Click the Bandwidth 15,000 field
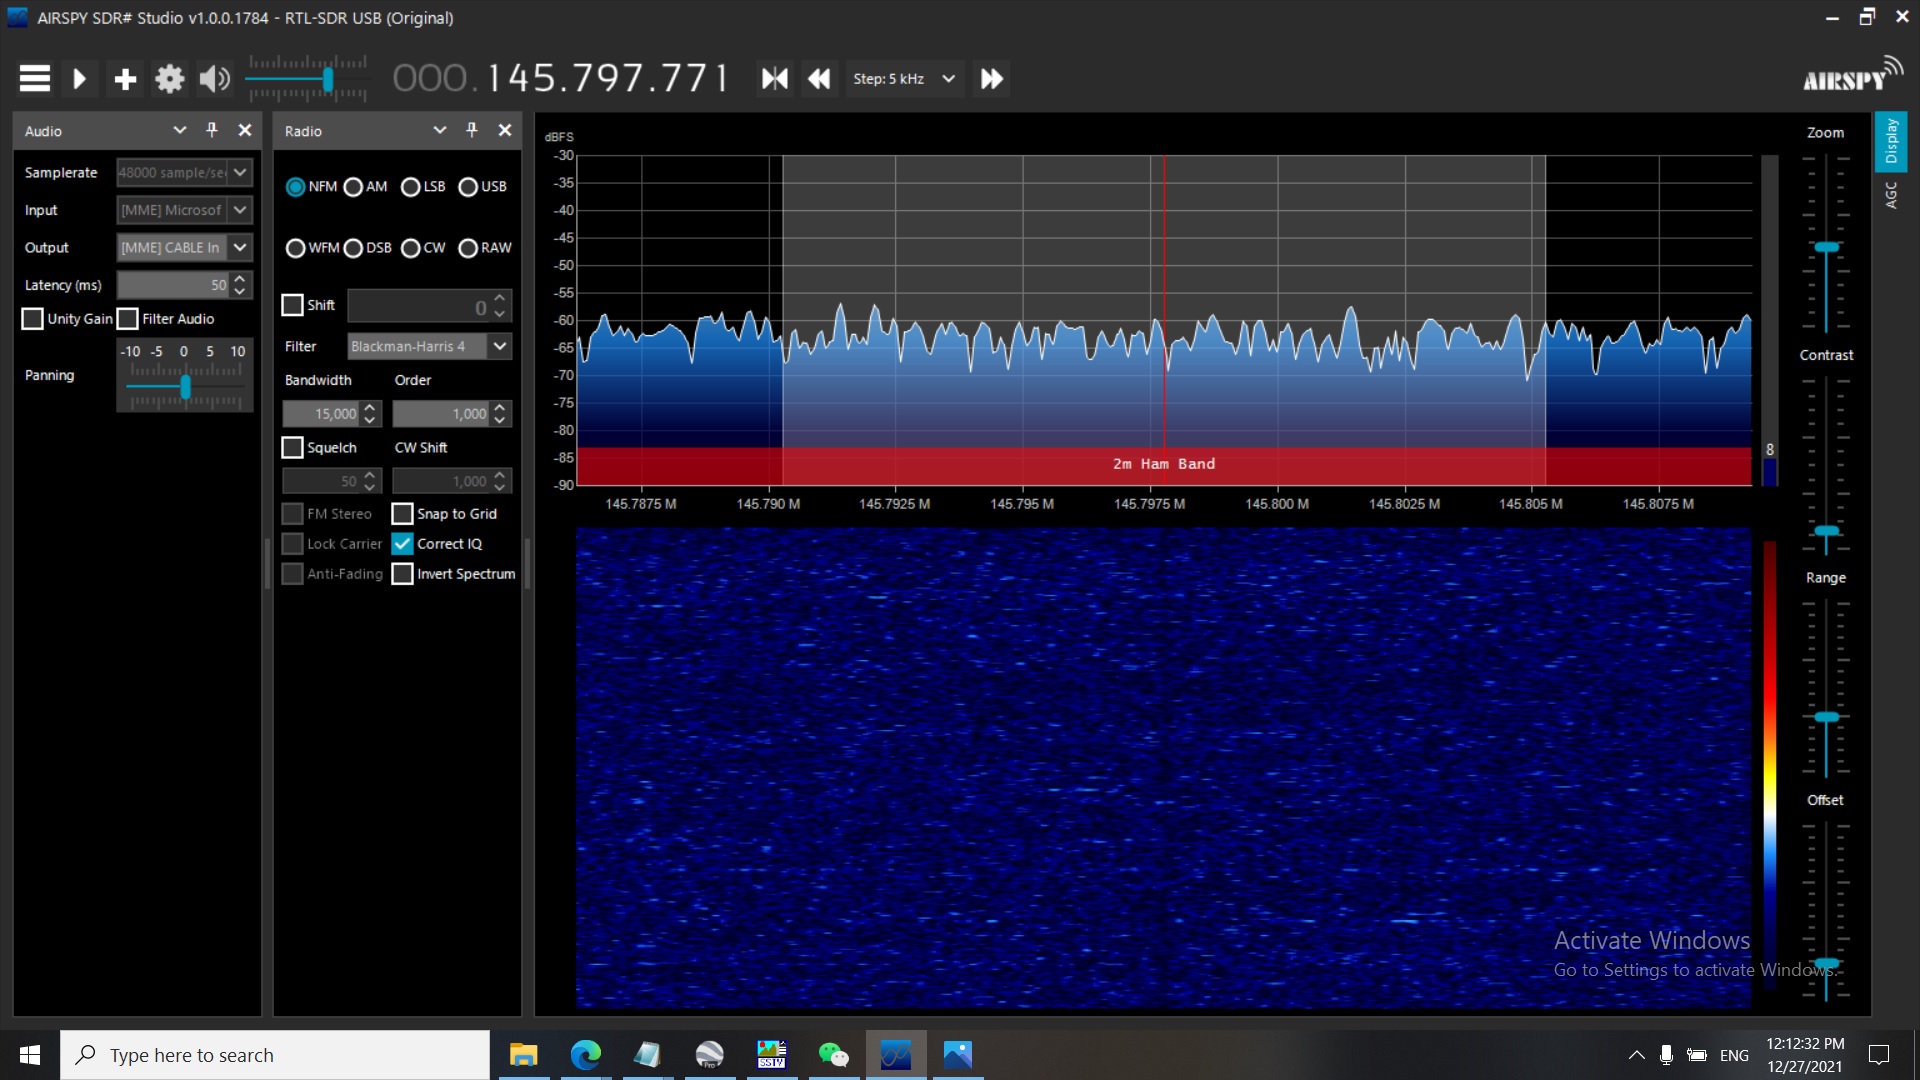 tap(321, 414)
